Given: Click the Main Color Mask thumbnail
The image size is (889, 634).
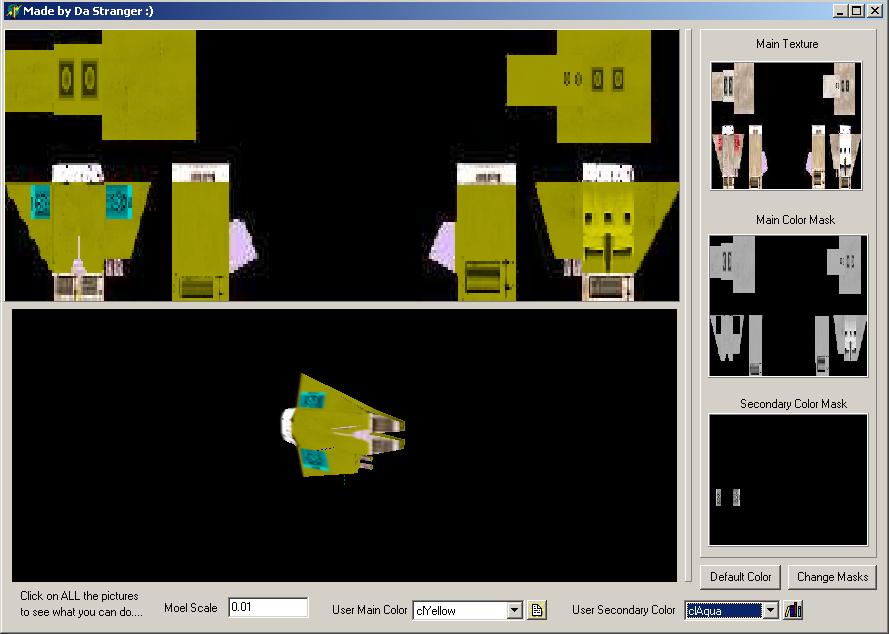Looking at the screenshot, I should pyautogui.click(x=788, y=306).
